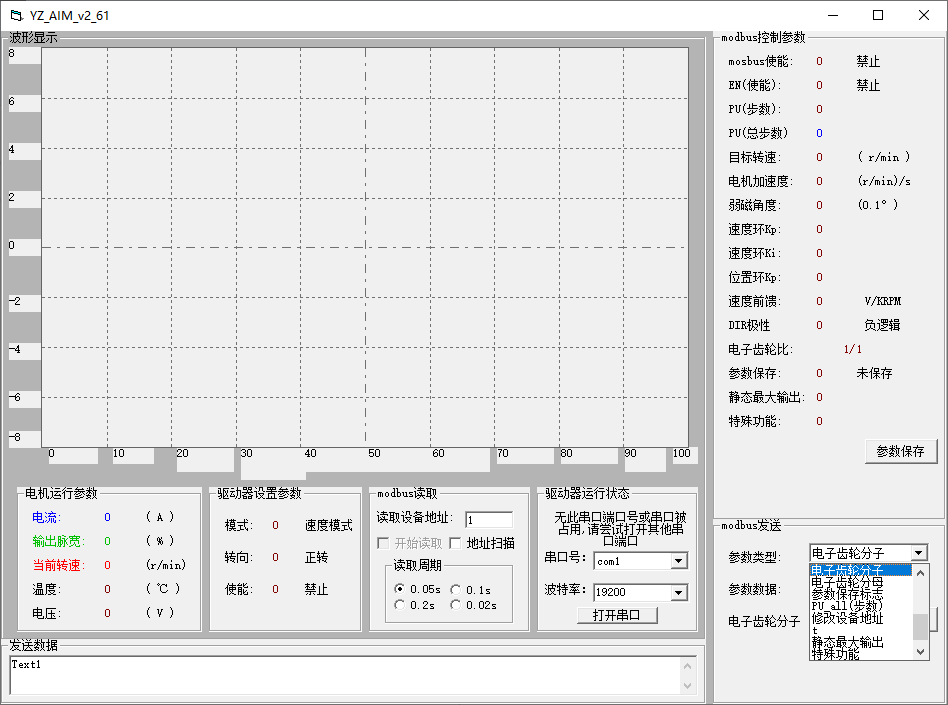Click the 电压 label in motor parameters
The height and width of the screenshot is (705, 948).
[47, 613]
